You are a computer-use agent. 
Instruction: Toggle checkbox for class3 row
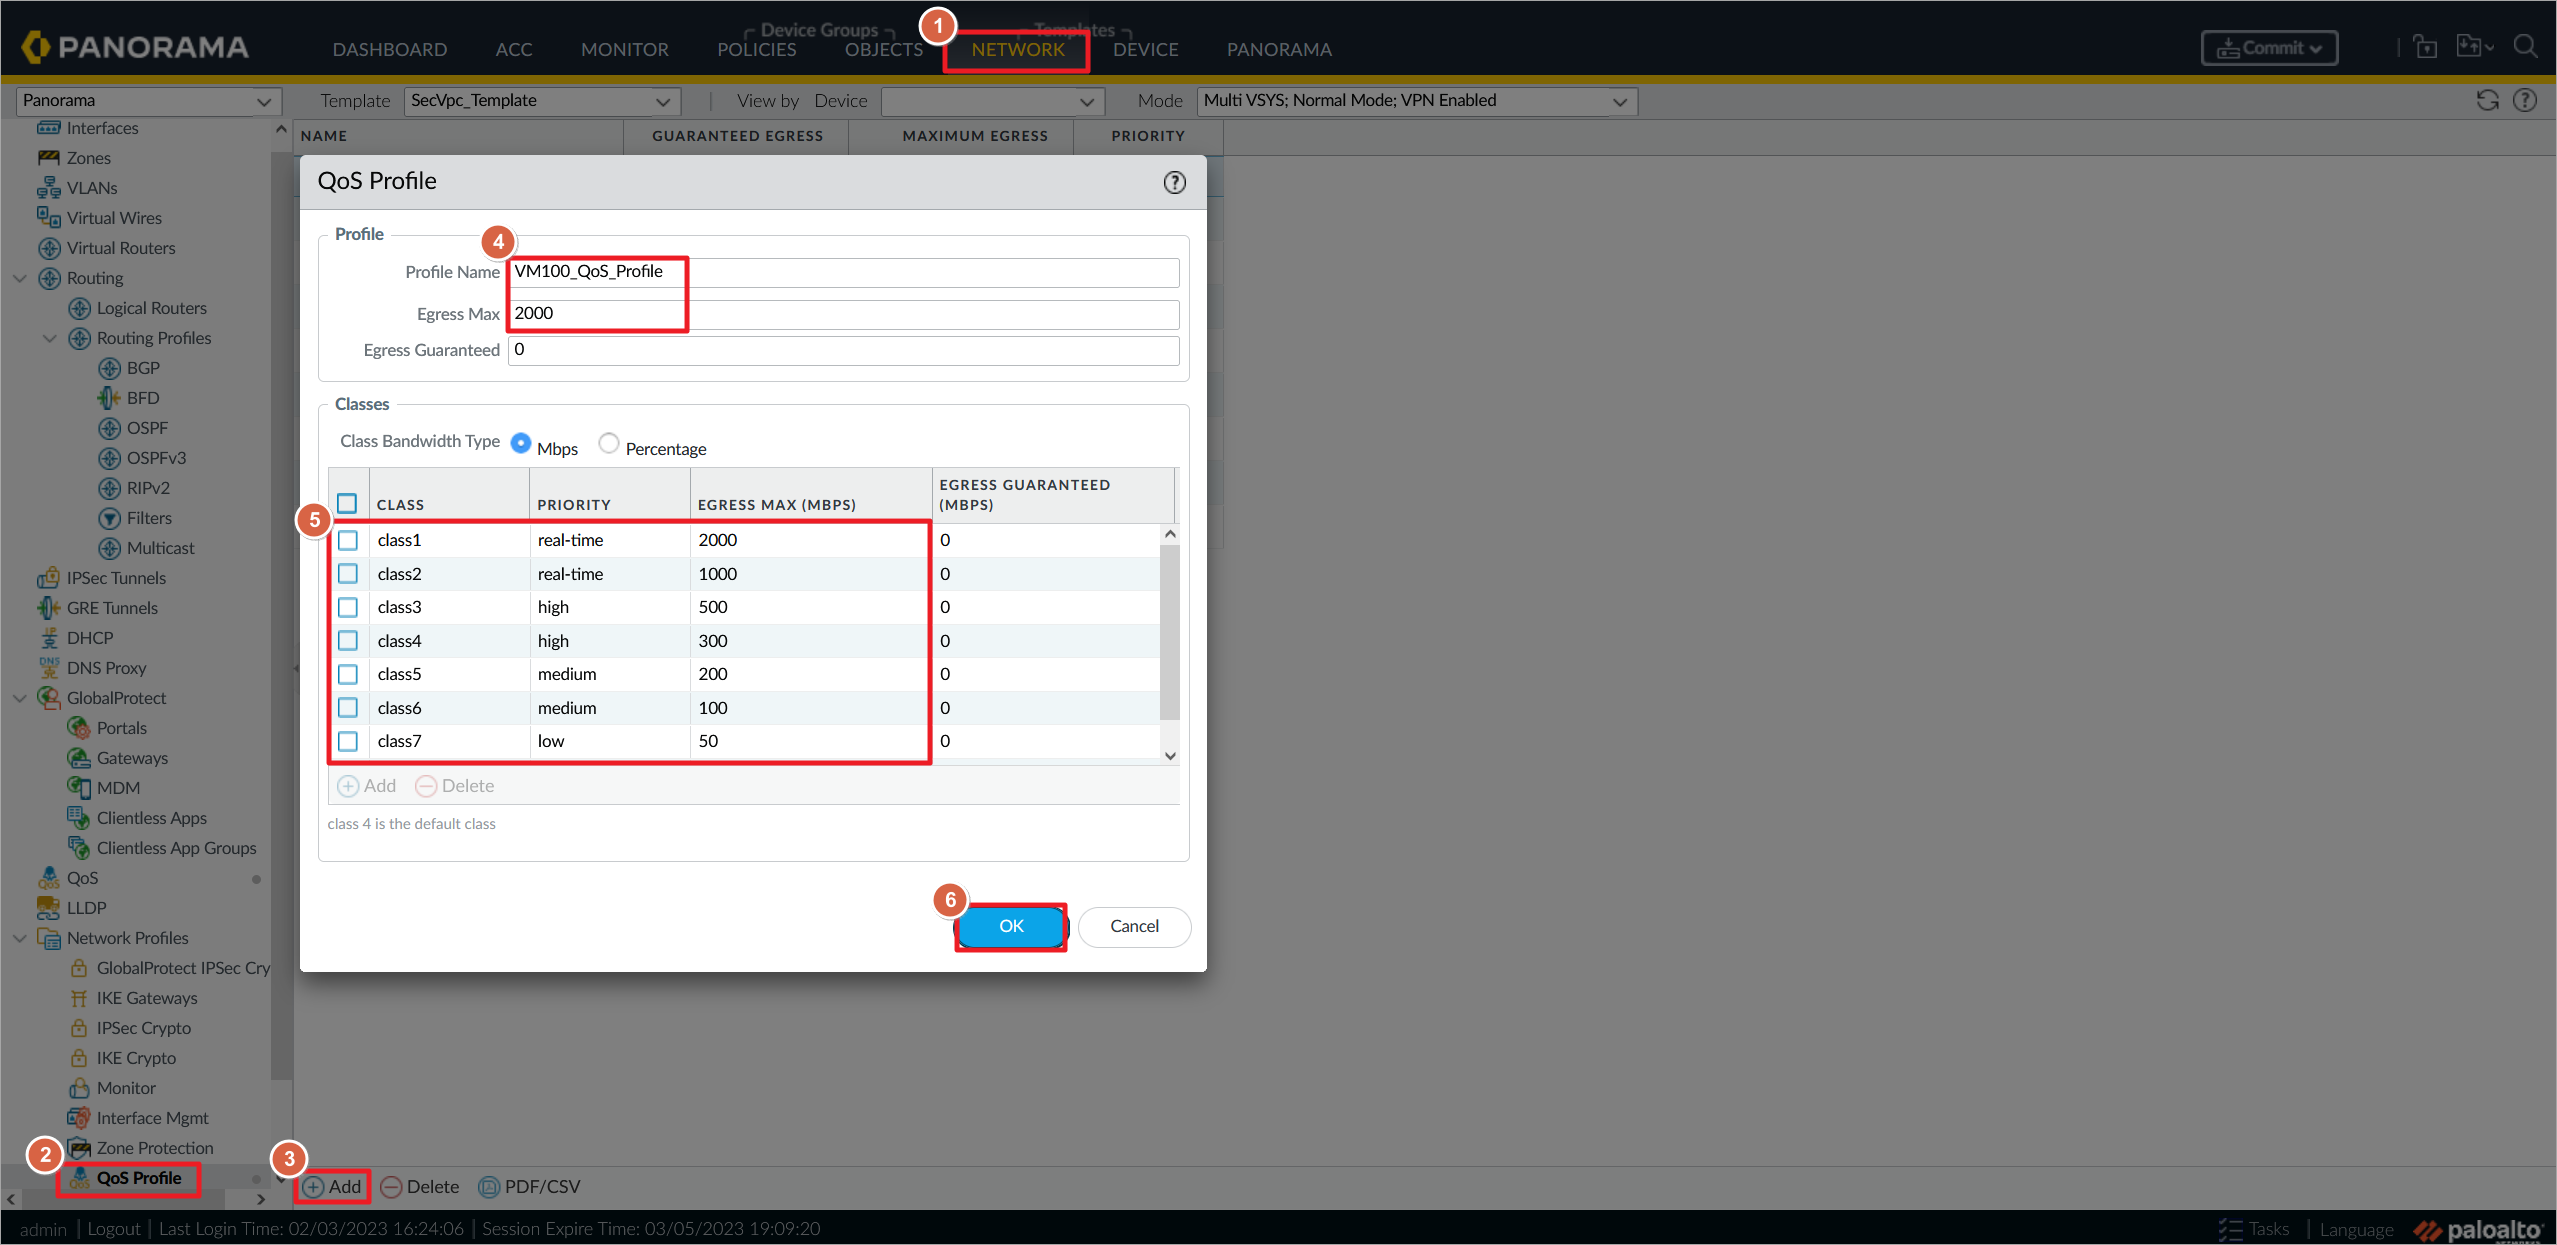pos(349,607)
